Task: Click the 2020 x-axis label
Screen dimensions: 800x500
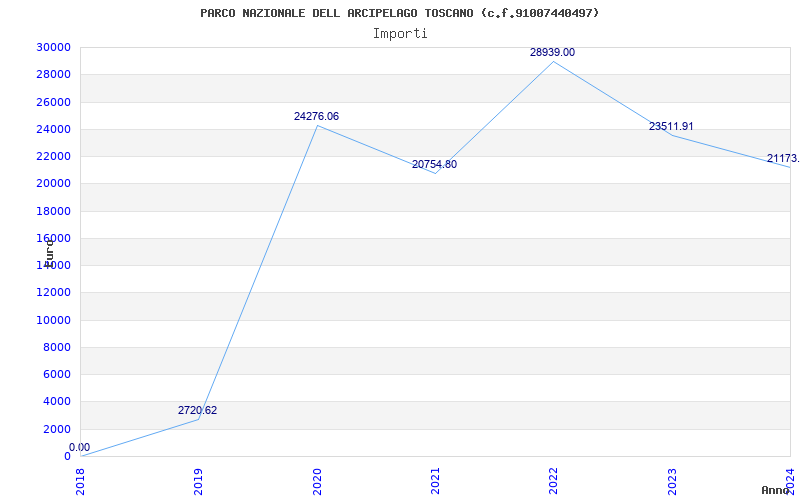Action: 317,482
